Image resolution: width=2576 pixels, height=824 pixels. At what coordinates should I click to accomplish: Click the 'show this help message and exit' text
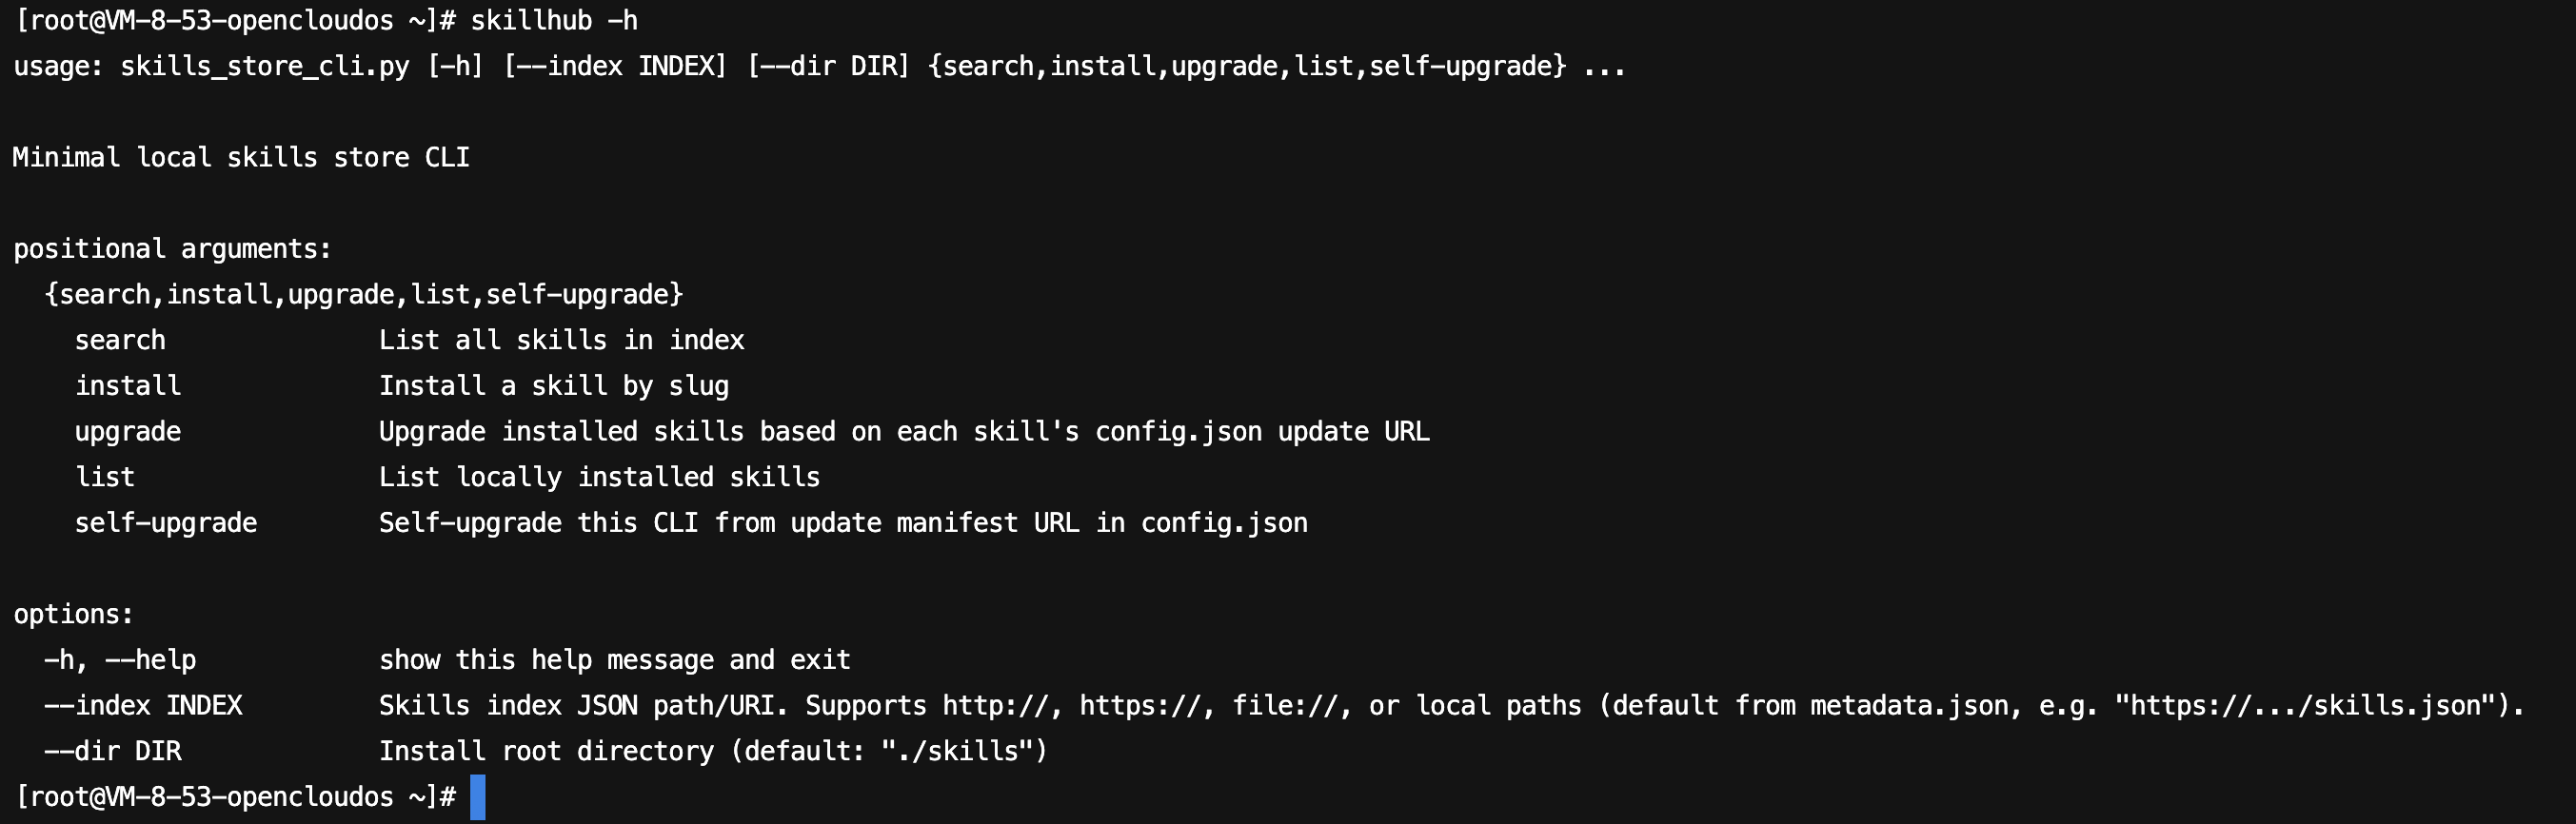614,660
